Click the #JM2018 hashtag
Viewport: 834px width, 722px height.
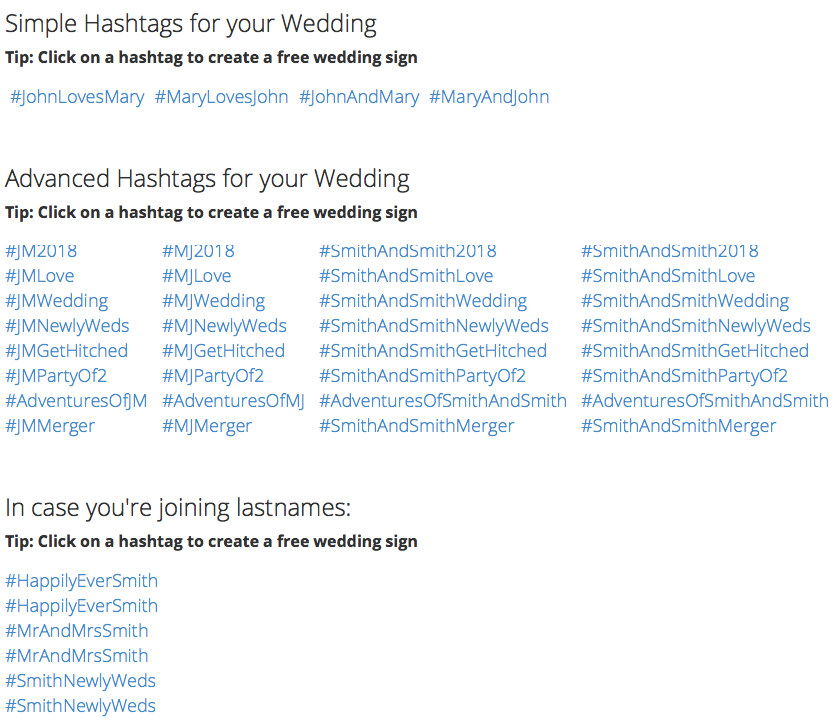(41, 251)
